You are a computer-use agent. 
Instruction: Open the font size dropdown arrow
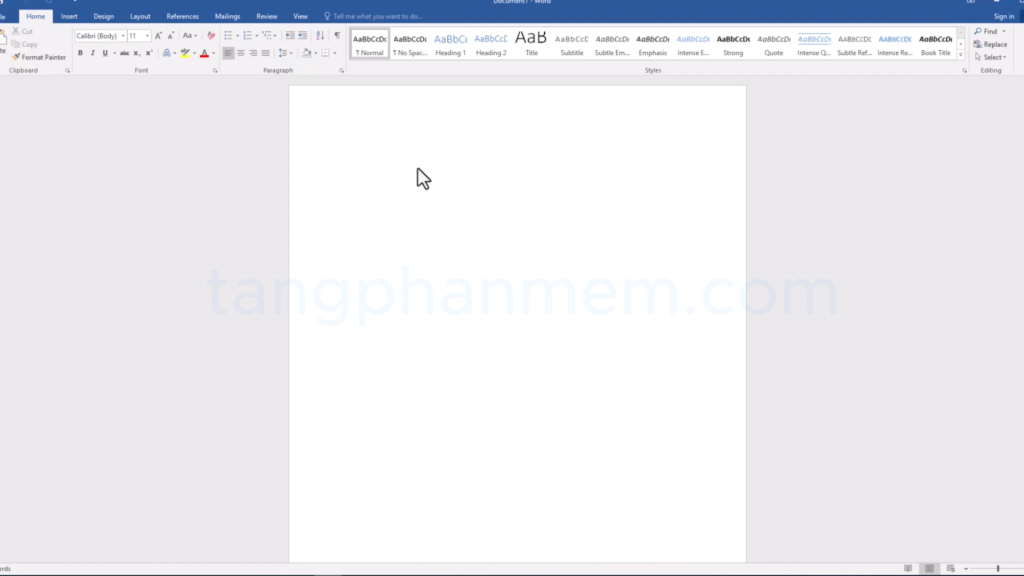pos(147,36)
